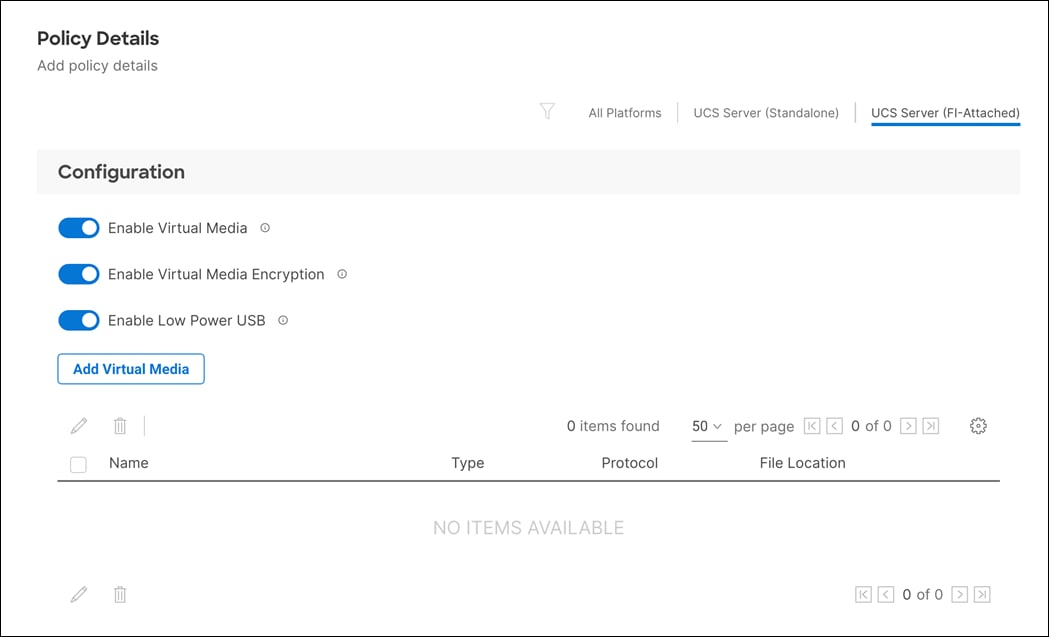The width and height of the screenshot is (1049, 637).
Task: Click the info icon beside Enable Virtual Media
Action: [264, 228]
